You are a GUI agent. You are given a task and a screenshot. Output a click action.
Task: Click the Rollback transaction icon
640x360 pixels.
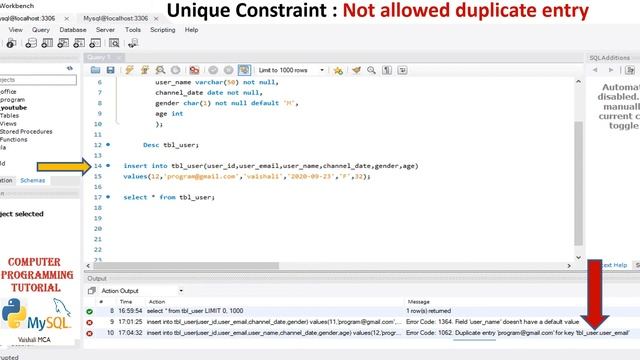(229, 70)
